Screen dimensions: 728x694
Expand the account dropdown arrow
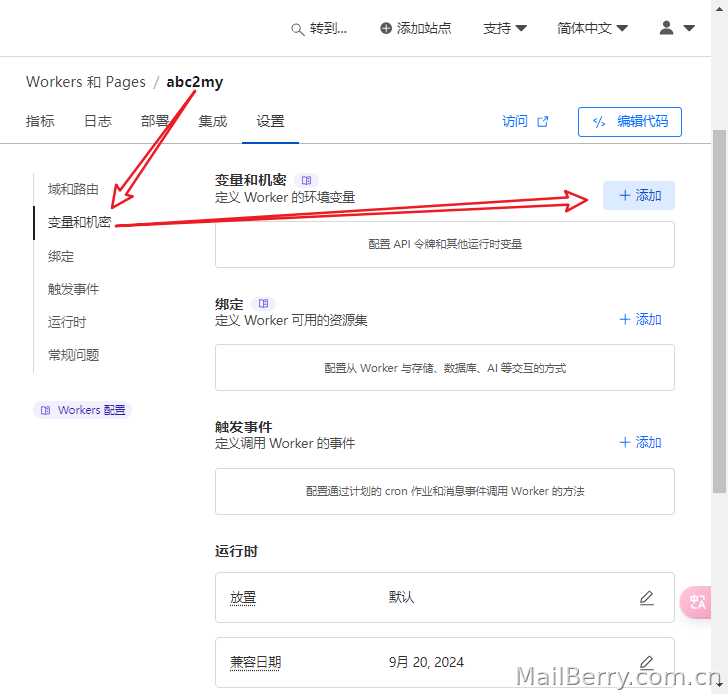[689, 28]
